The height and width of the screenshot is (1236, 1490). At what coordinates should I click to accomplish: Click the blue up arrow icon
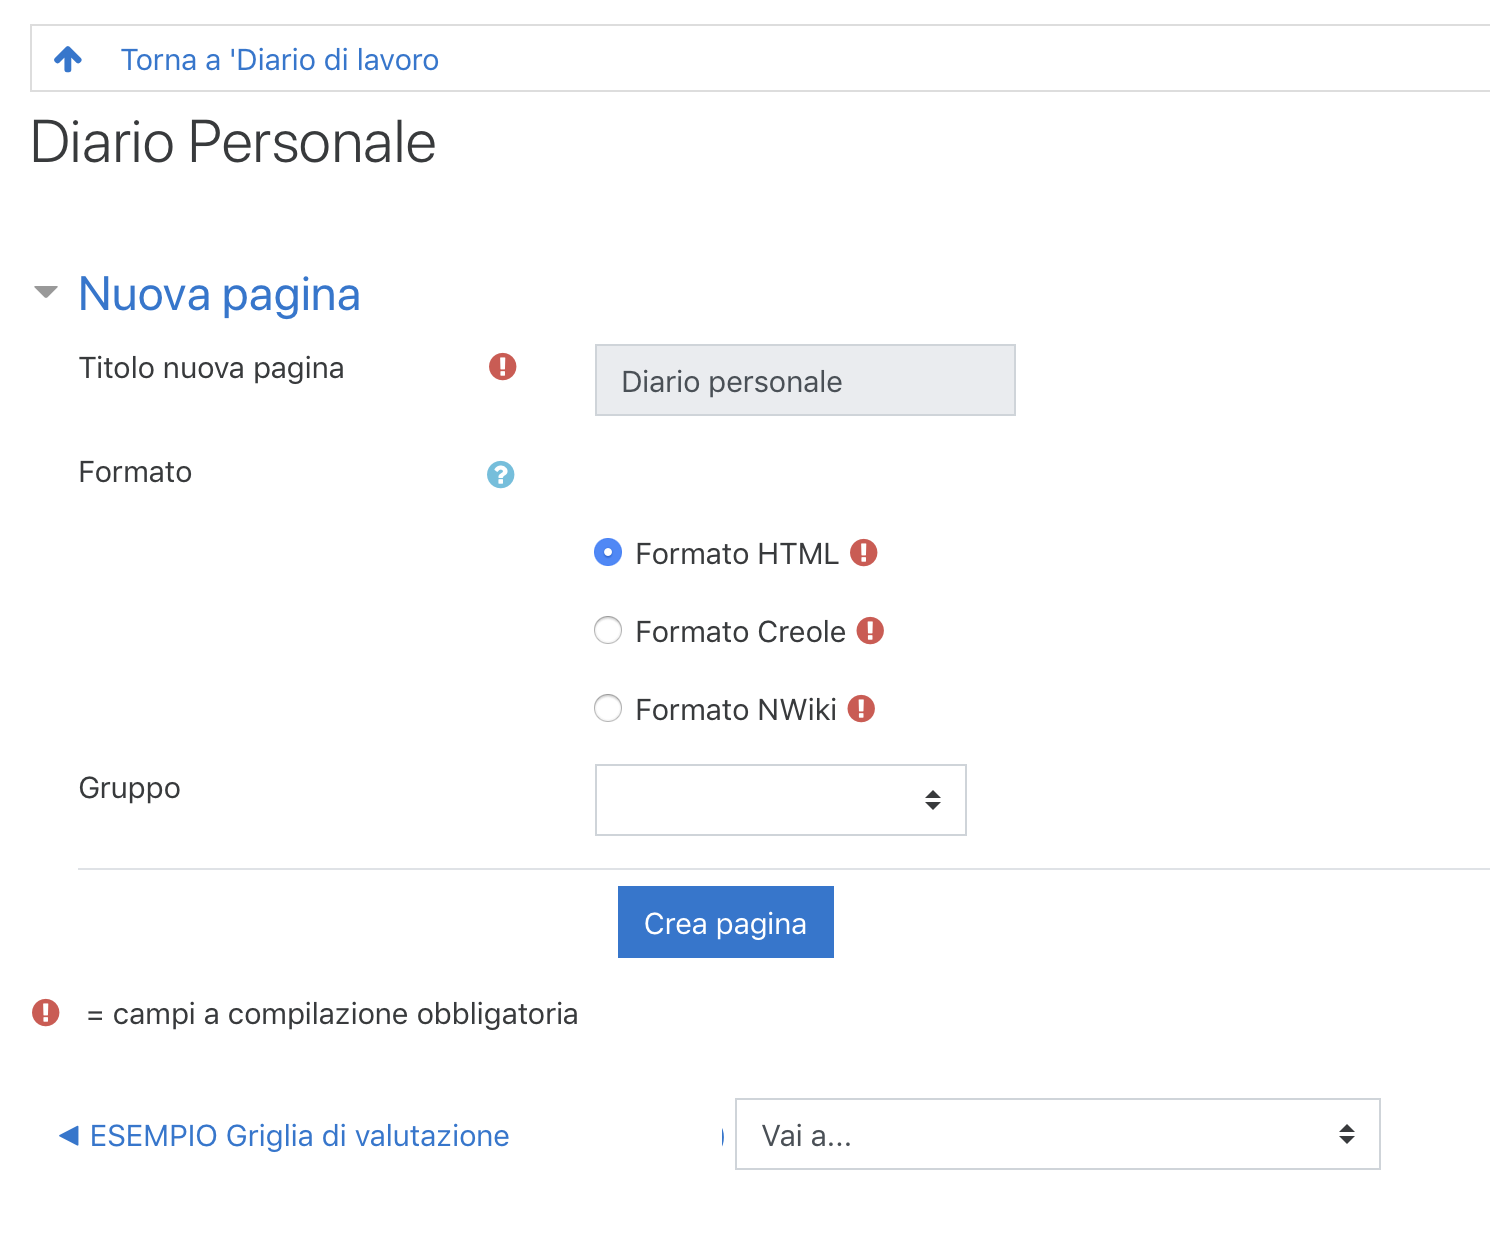pyautogui.click(x=68, y=60)
